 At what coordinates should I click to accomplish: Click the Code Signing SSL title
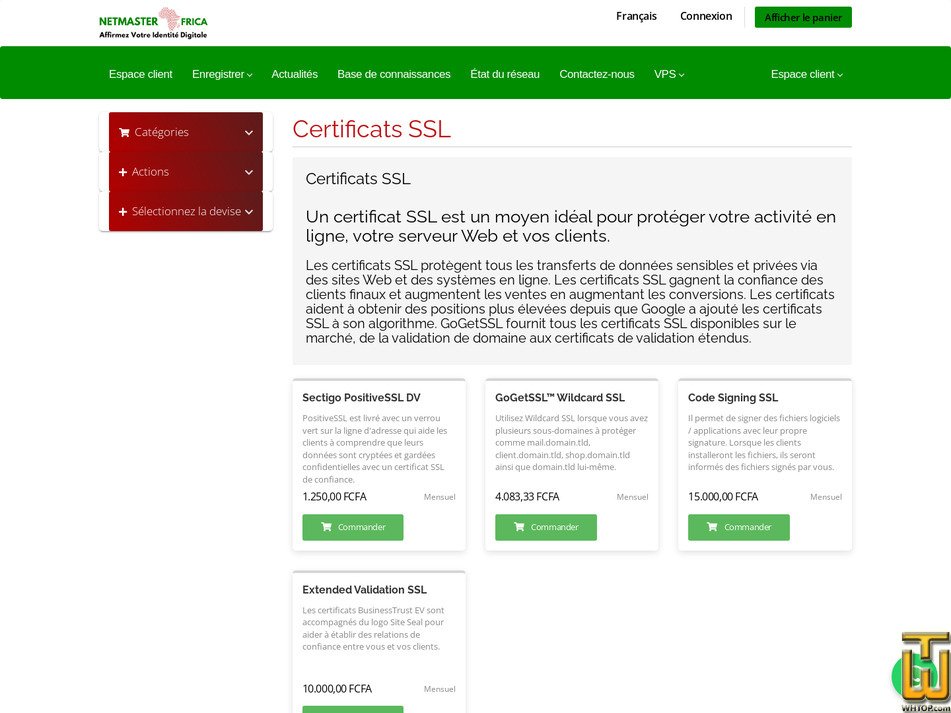733,398
